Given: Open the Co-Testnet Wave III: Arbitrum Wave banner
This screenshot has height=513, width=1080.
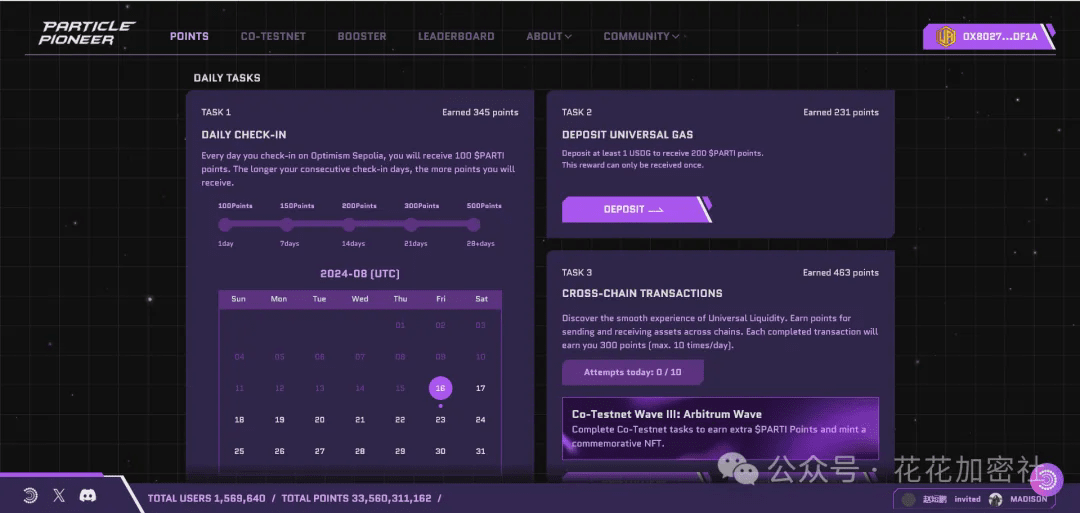Looking at the screenshot, I should point(720,428).
